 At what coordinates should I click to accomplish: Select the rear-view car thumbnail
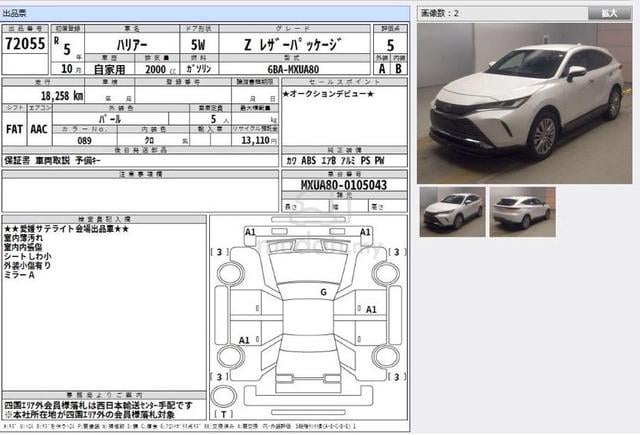[x=522, y=212]
